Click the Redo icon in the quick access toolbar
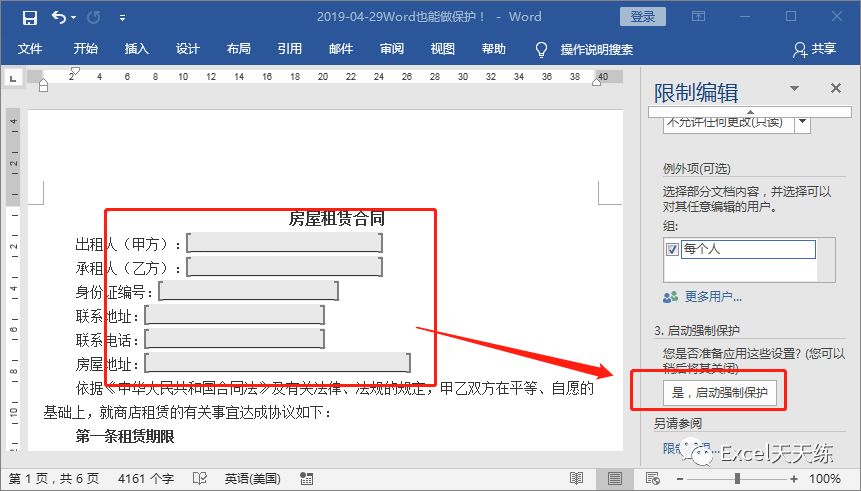Screen dimensions: 861x491 [x=94, y=18]
